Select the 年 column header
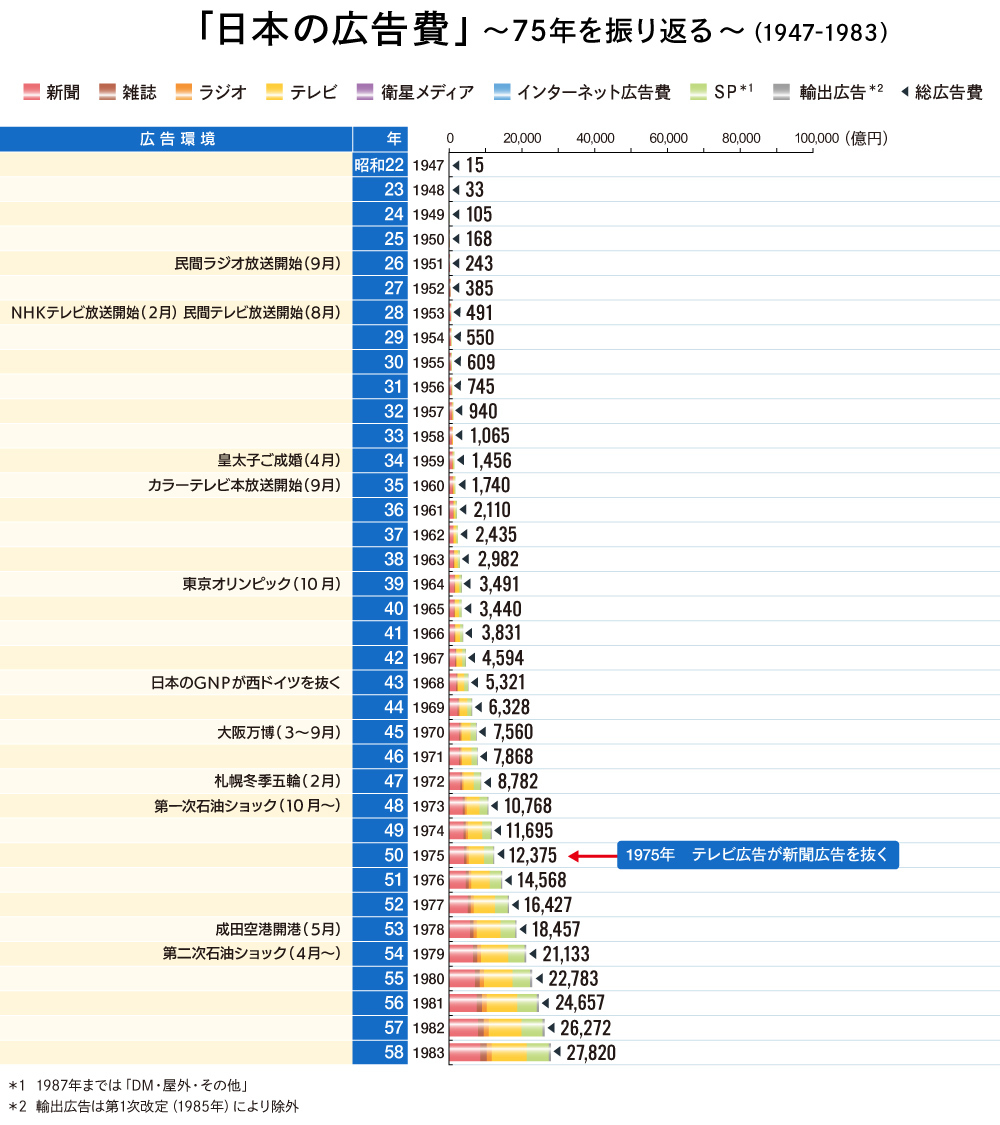The width and height of the screenshot is (1000, 1125). (x=390, y=139)
